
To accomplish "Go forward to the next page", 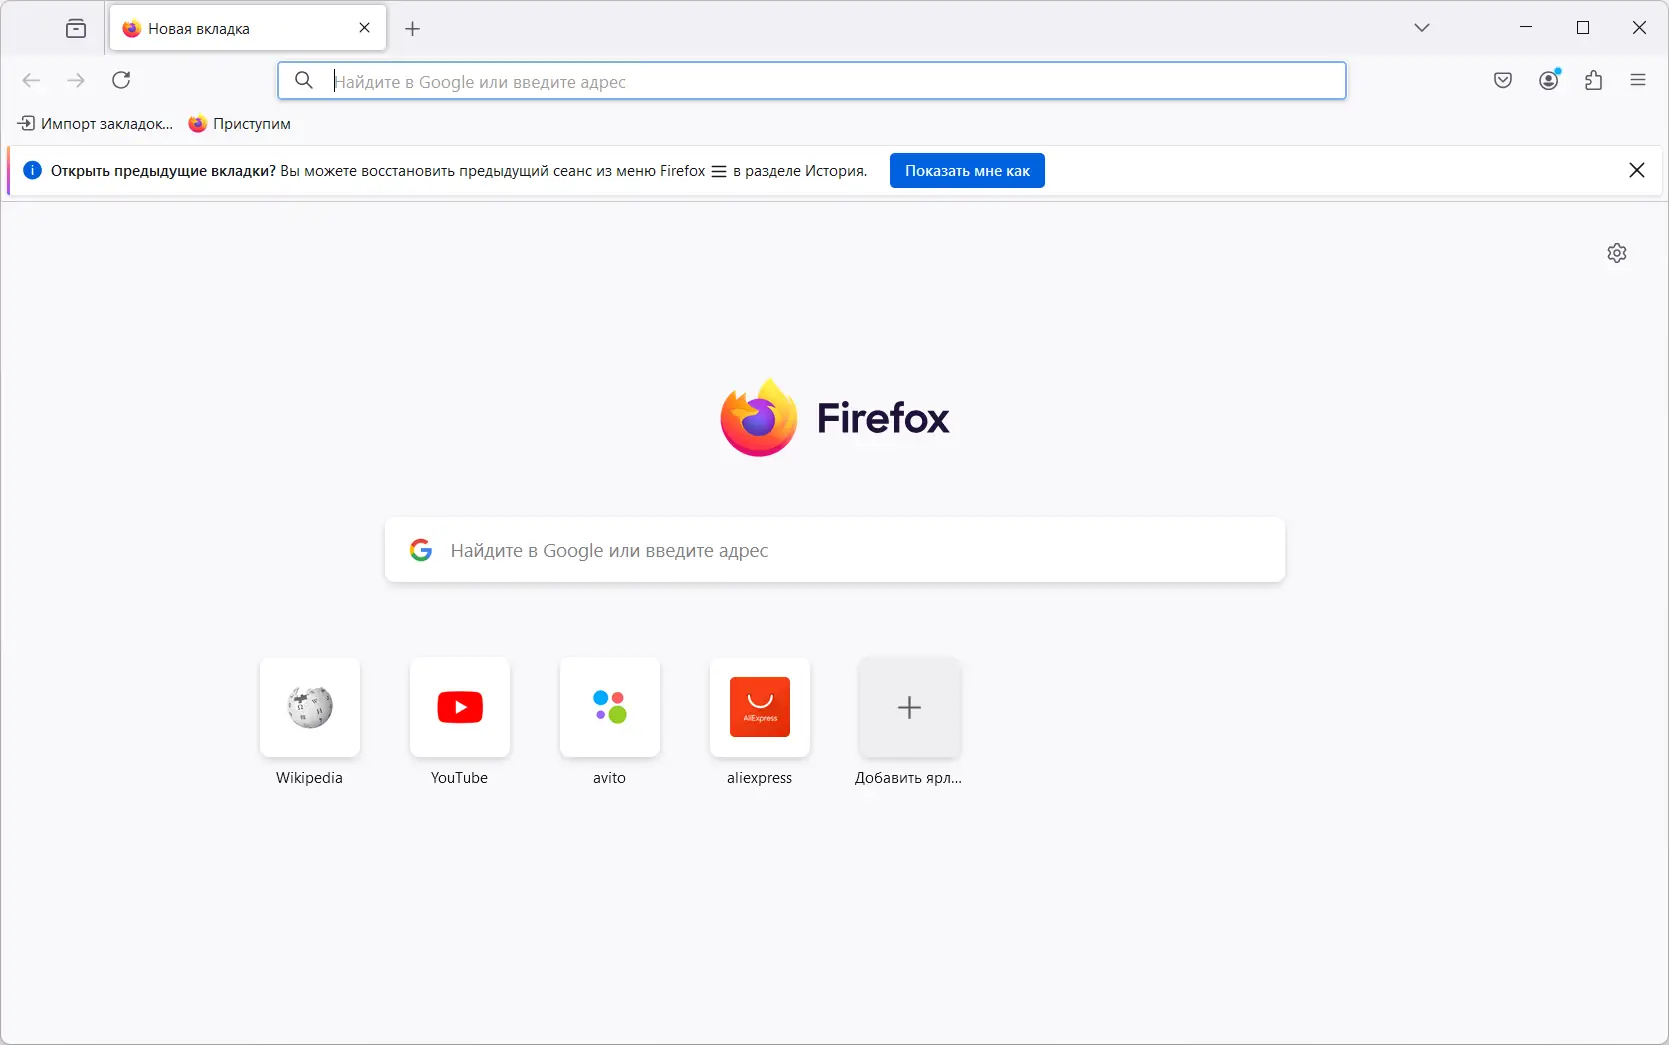I will 76,80.
